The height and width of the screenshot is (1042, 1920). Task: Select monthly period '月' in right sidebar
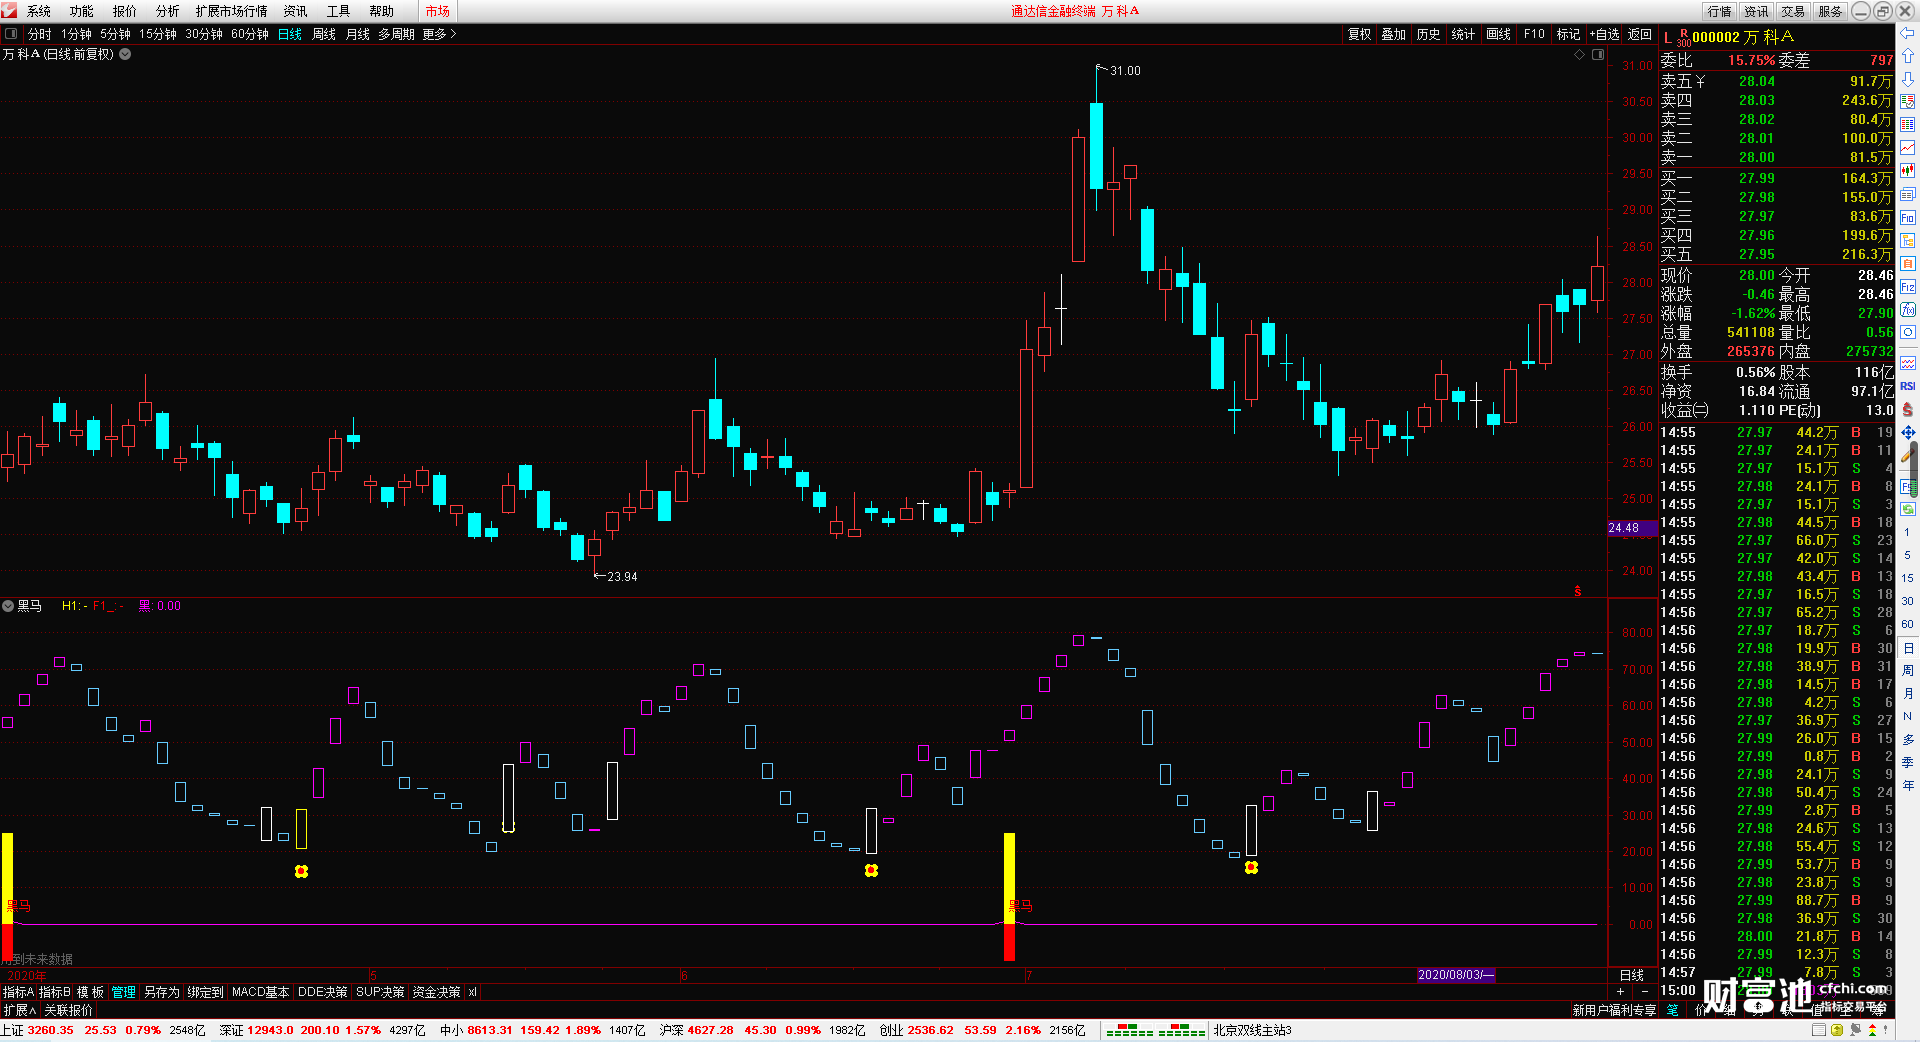point(1908,694)
